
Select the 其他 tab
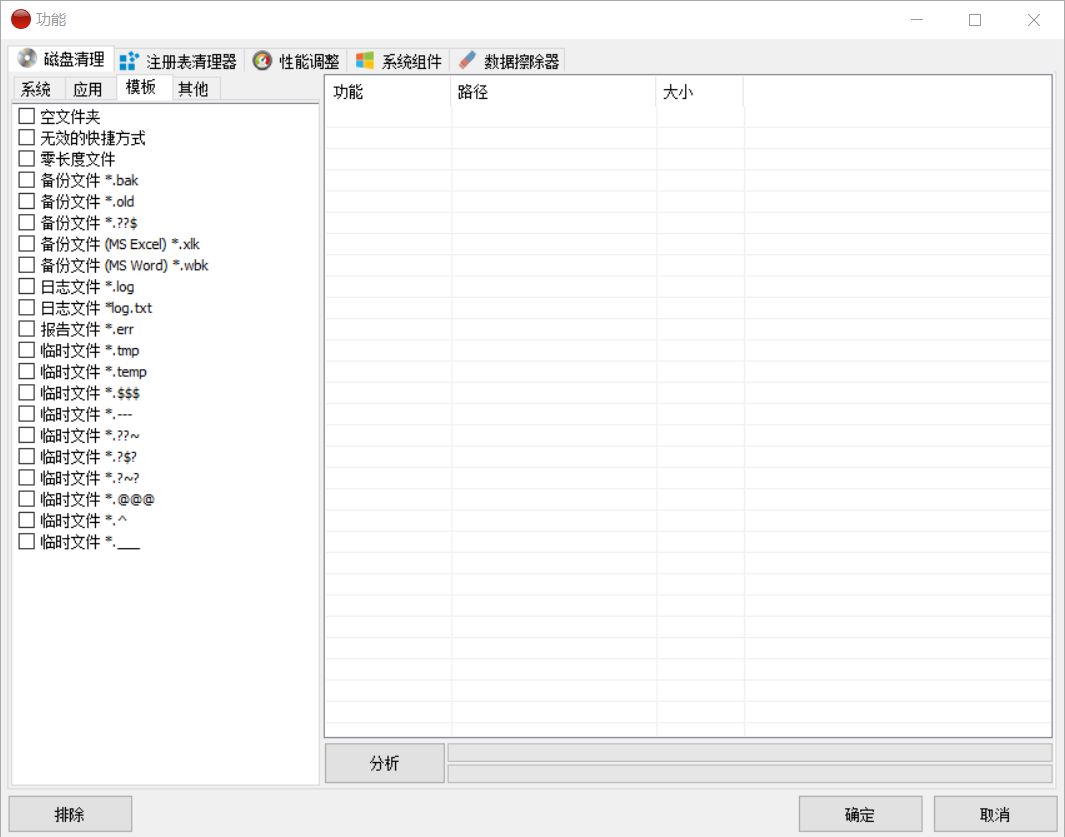click(194, 88)
